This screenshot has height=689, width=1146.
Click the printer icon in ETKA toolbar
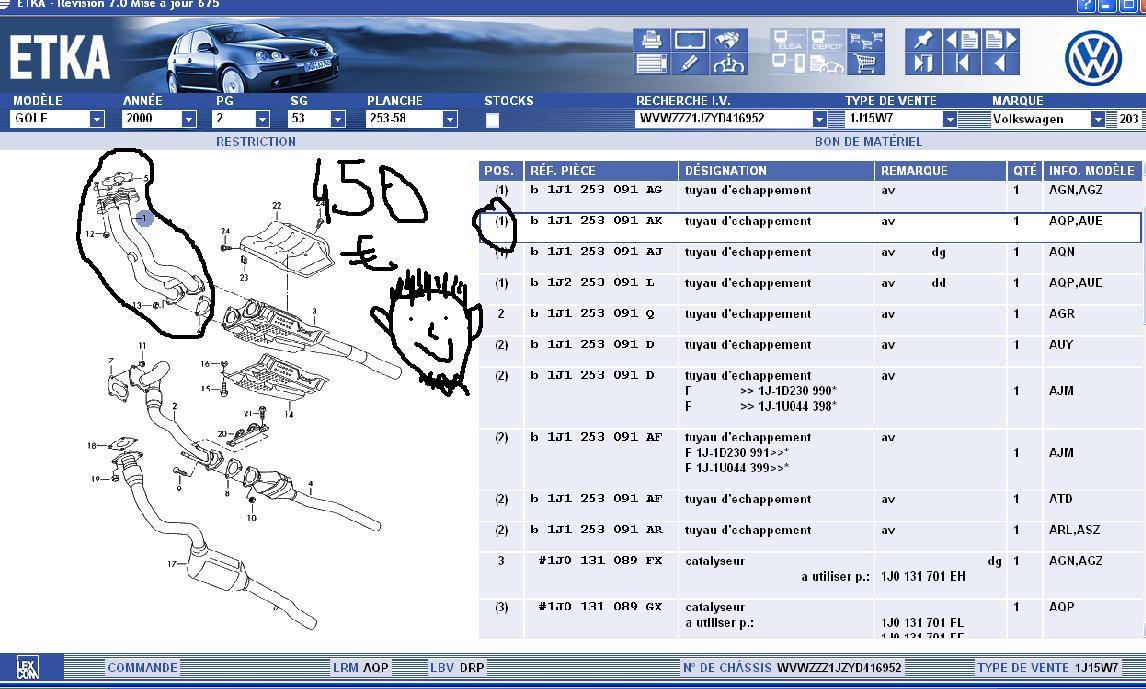click(651, 39)
